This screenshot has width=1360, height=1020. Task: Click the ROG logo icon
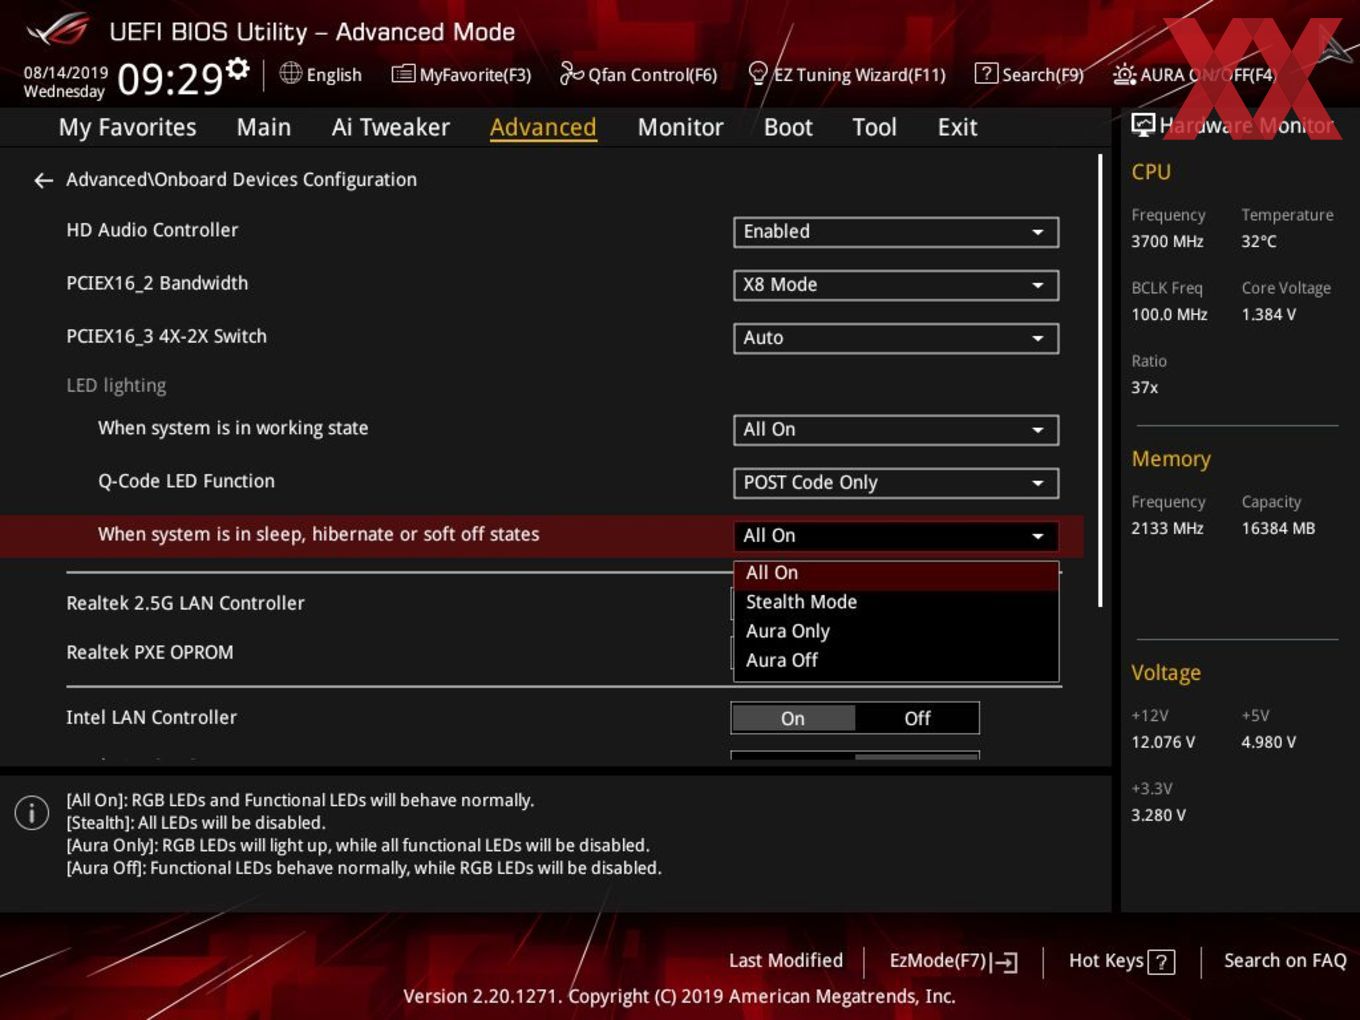click(58, 30)
